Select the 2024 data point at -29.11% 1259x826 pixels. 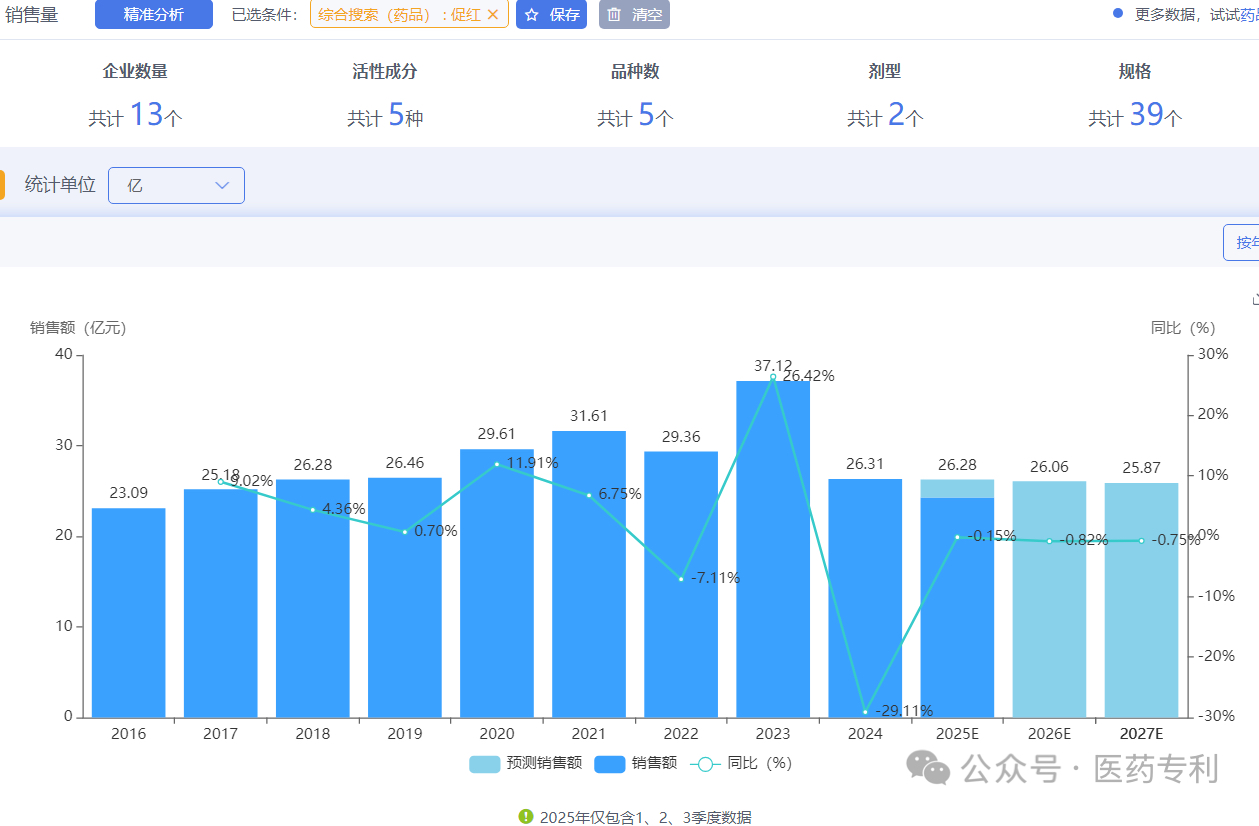pyautogui.click(x=865, y=712)
